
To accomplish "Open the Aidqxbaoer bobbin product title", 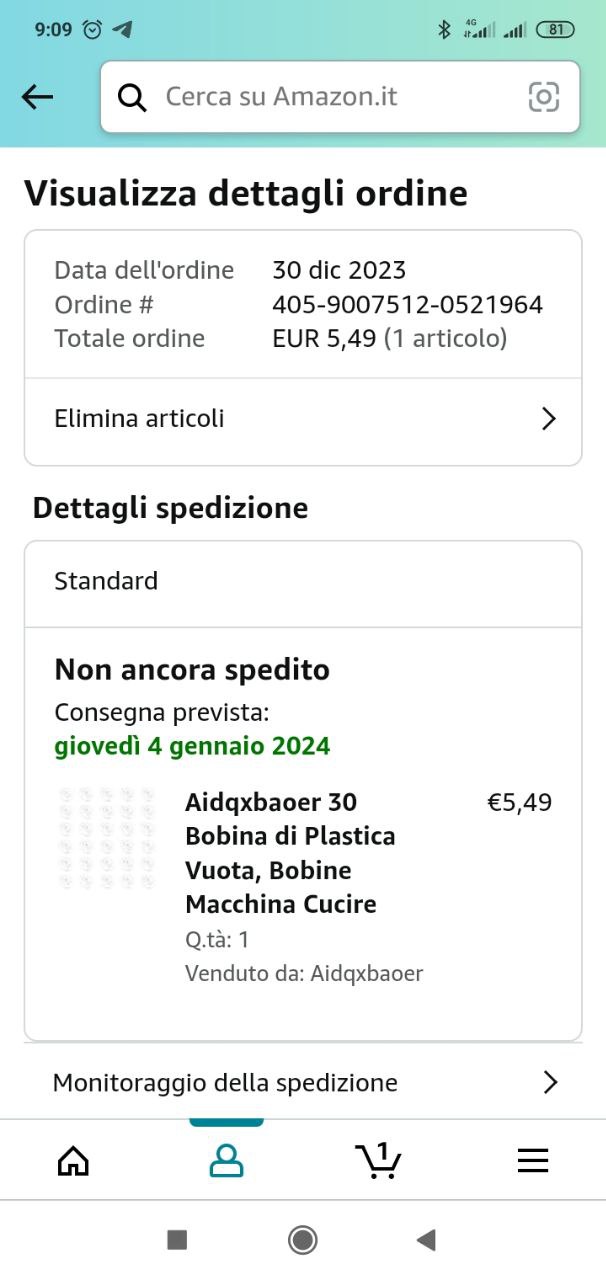I will [290, 853].
